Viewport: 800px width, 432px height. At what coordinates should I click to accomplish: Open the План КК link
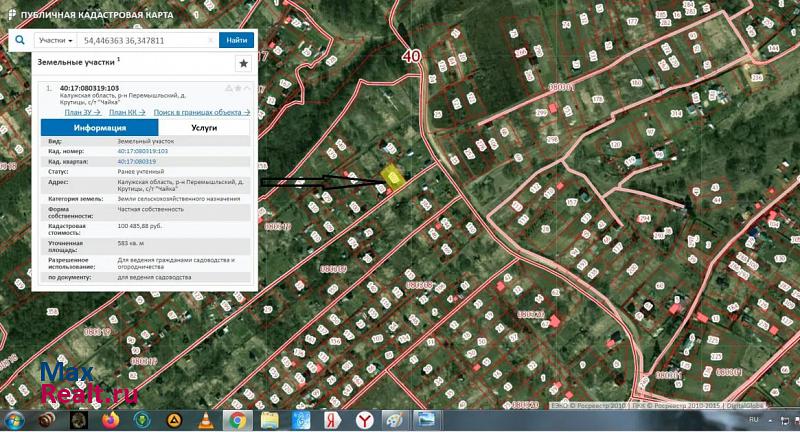click(x=125, y=112)
